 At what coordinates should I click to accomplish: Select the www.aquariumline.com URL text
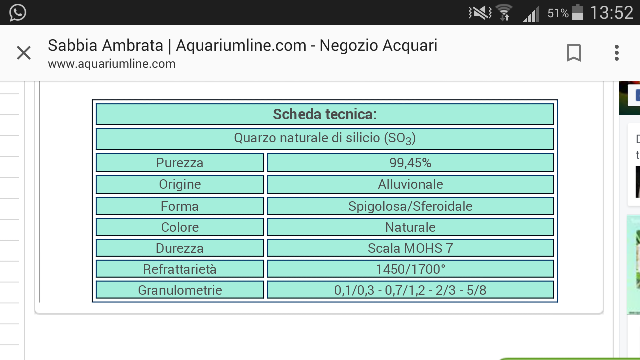(x=111, y=64)
